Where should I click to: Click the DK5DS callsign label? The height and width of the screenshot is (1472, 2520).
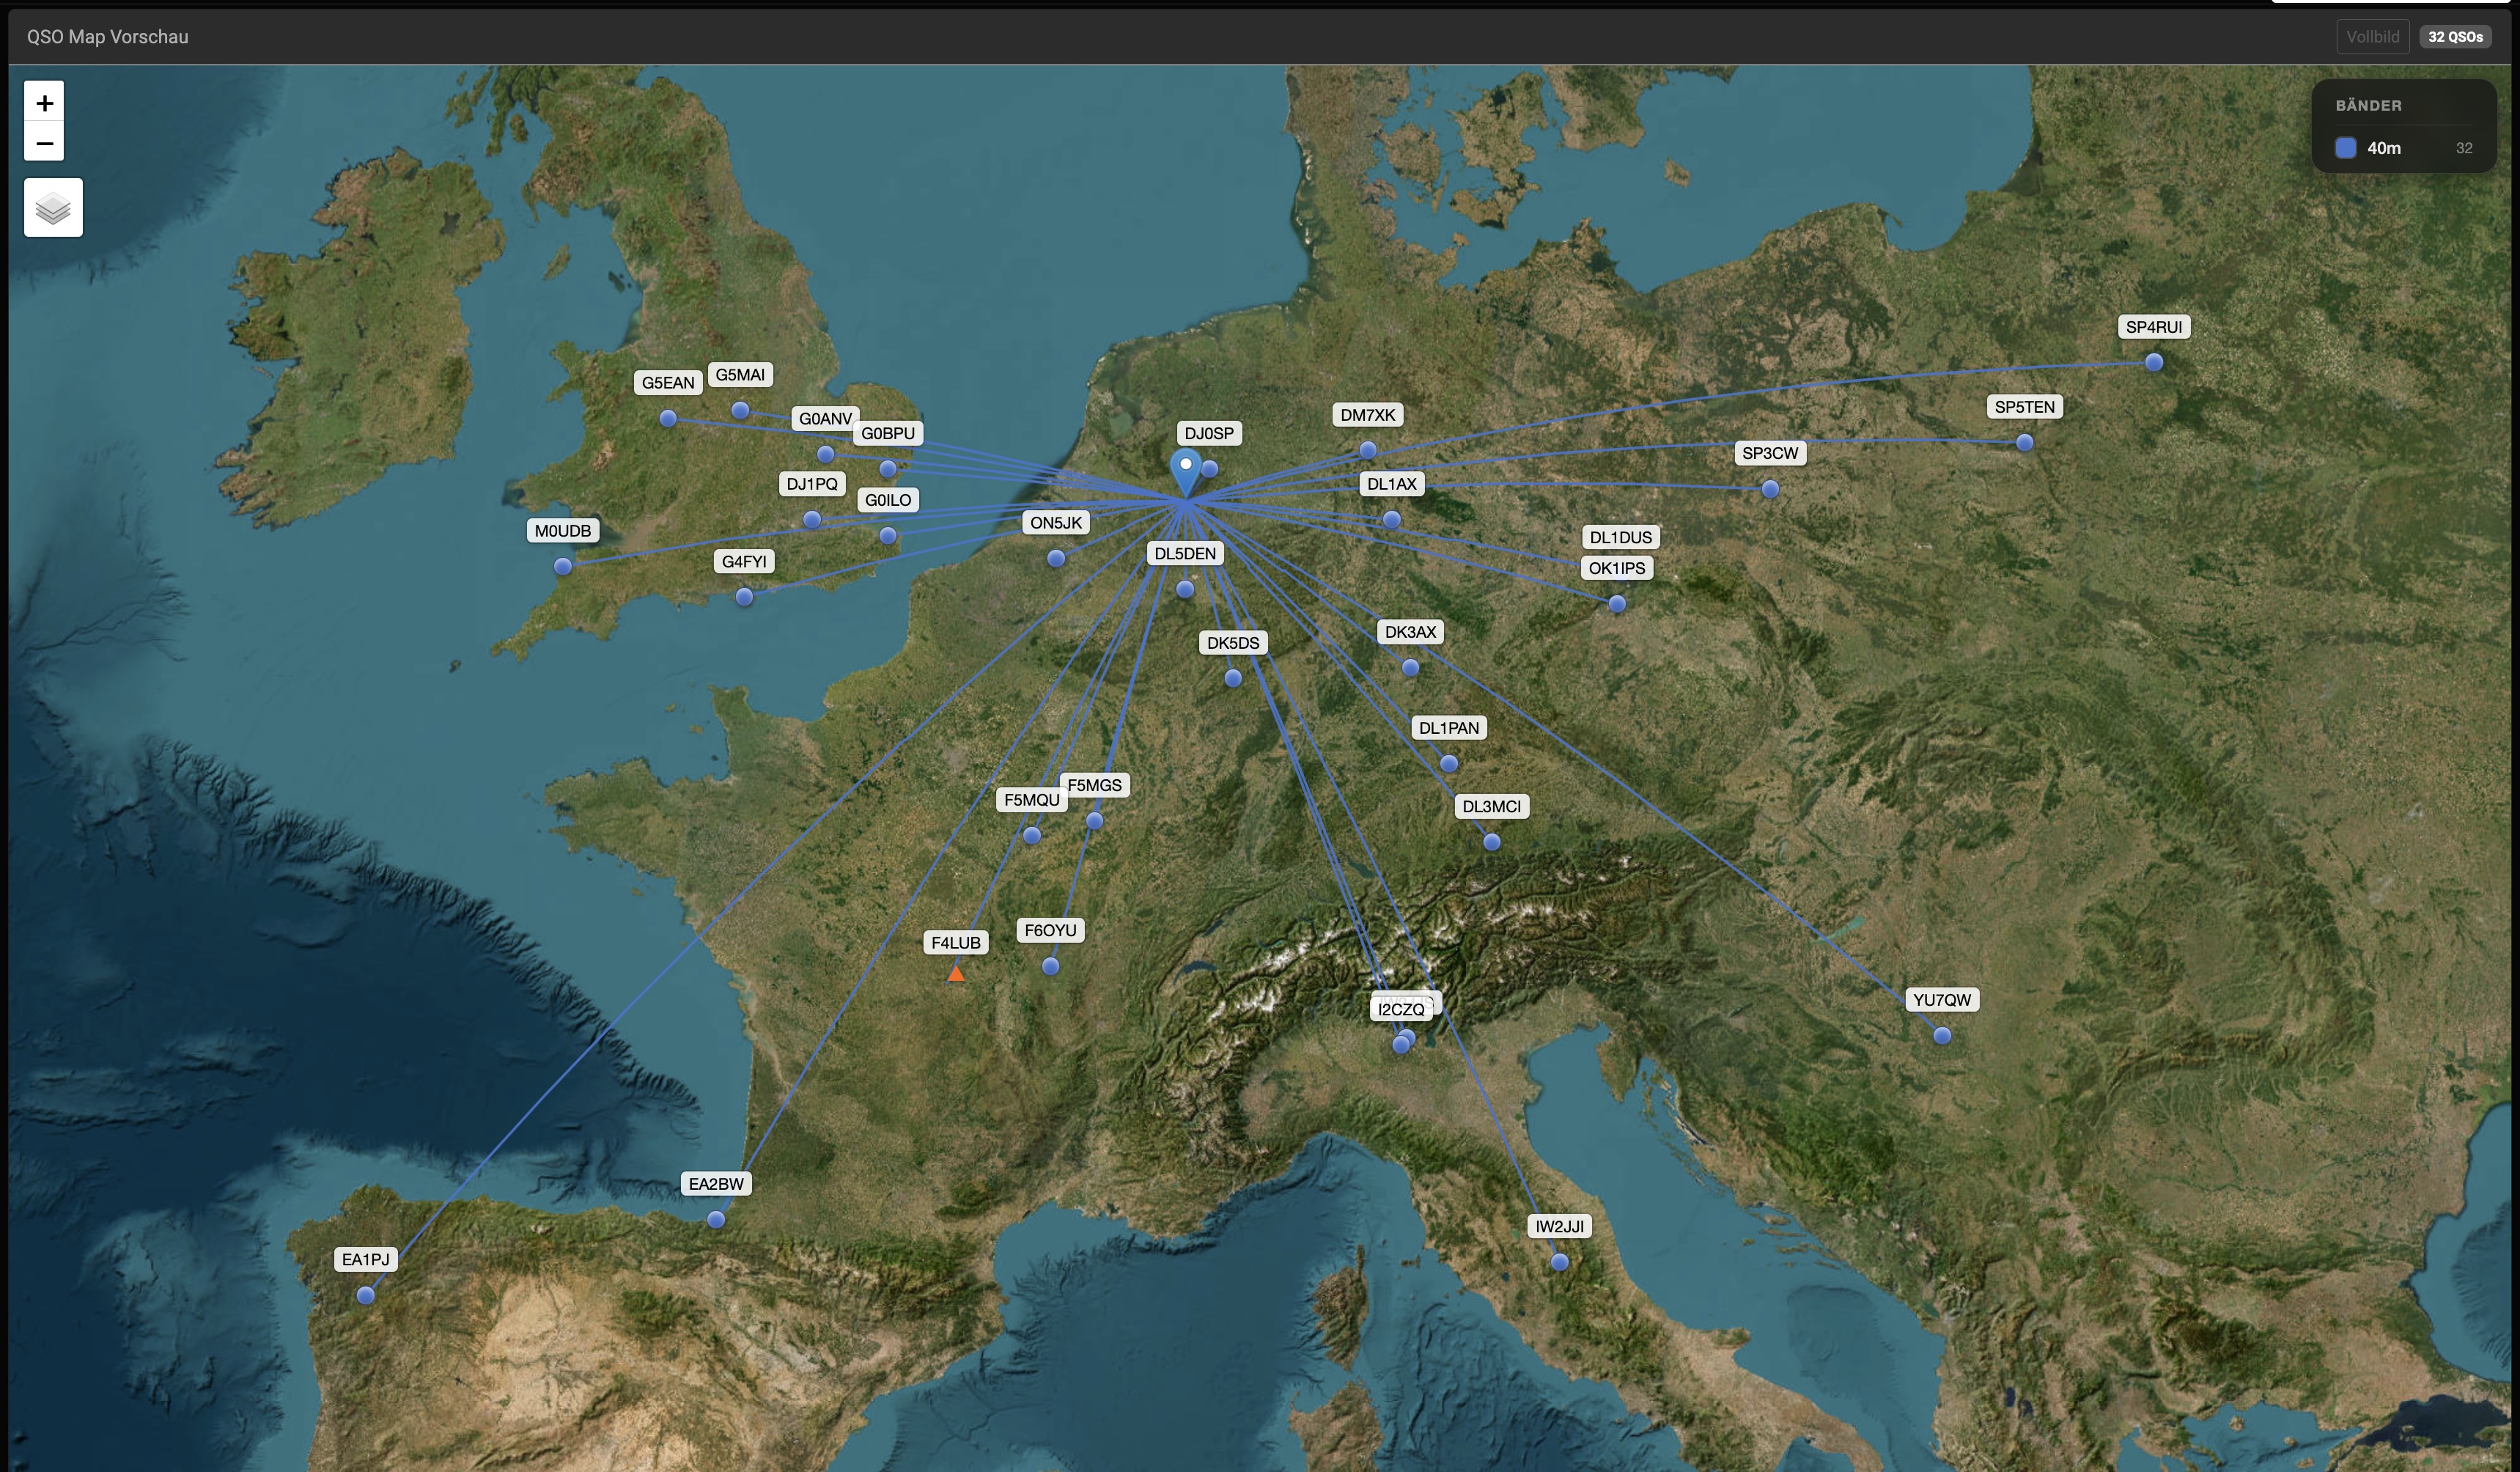click(1233, 643)
